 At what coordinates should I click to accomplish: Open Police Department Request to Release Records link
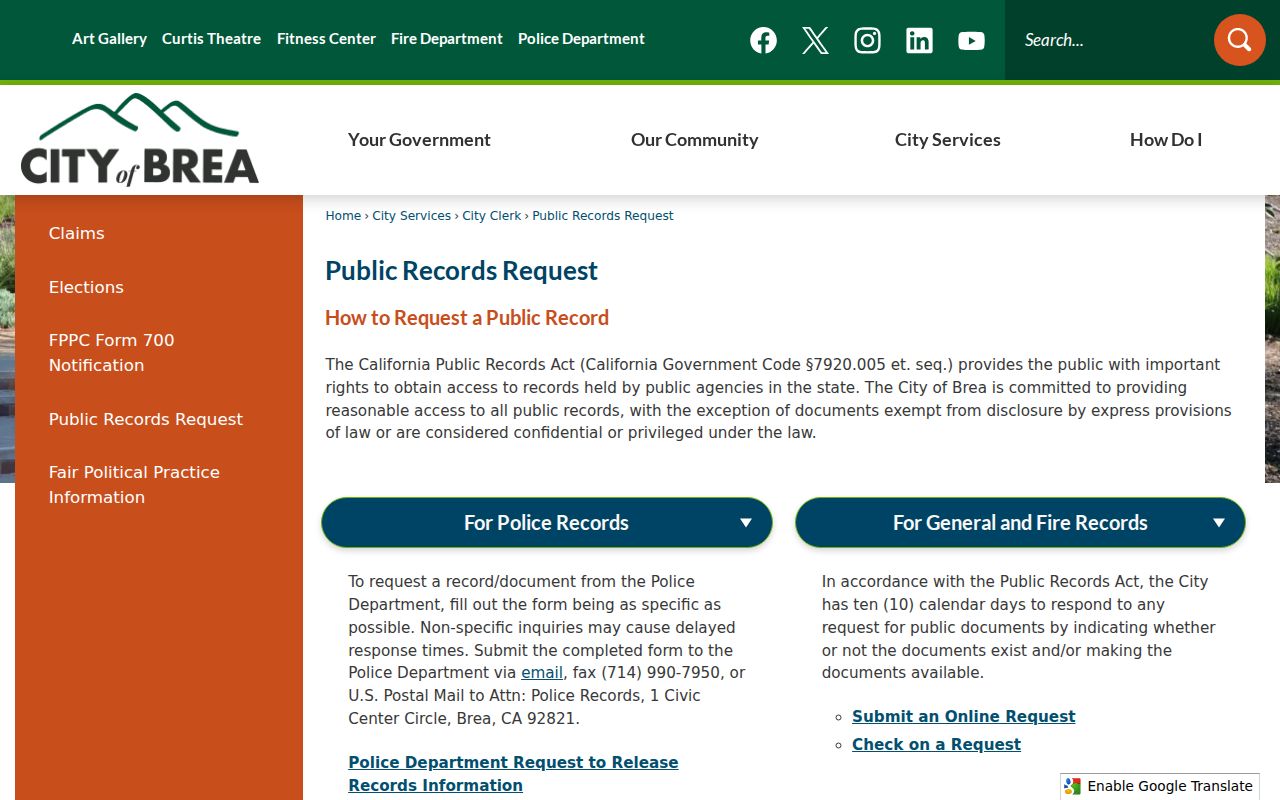513,774
